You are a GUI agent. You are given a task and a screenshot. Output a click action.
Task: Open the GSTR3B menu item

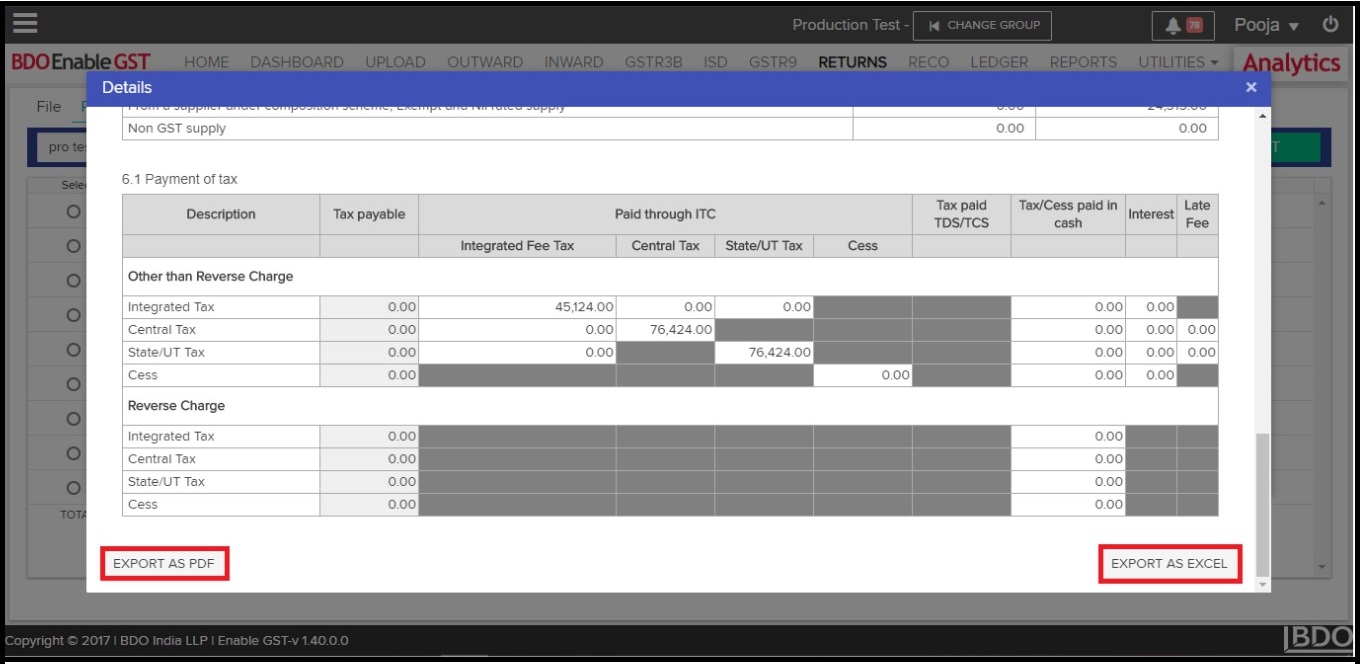[x=653, y=62]
